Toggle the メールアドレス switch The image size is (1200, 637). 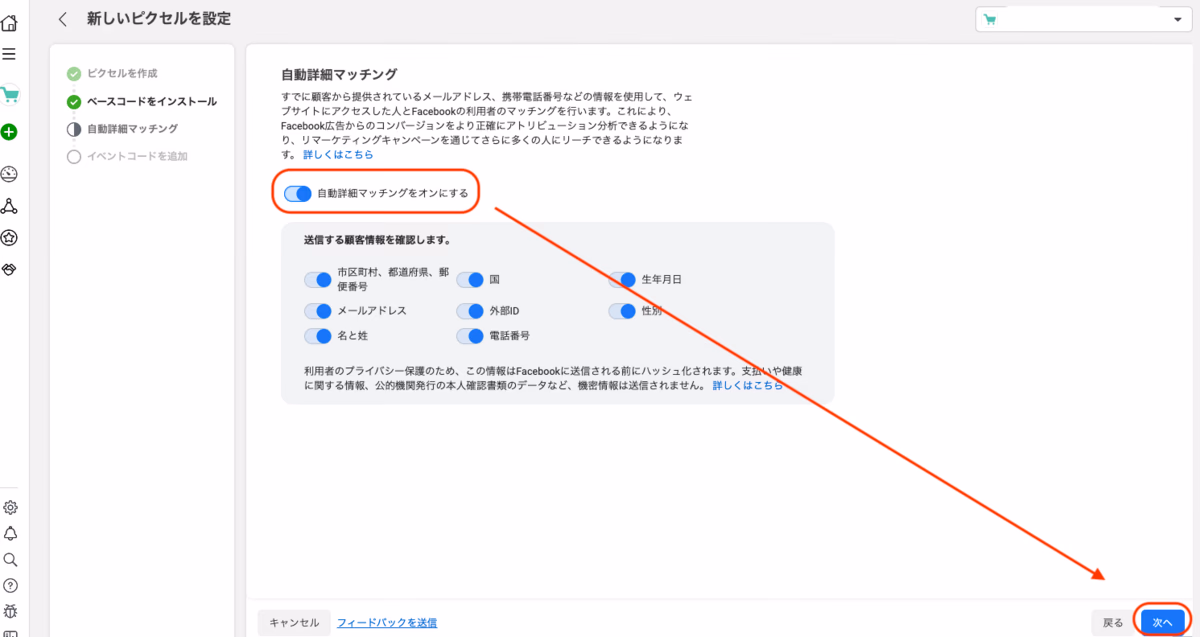pyautogui.click(x=318, y=311)
